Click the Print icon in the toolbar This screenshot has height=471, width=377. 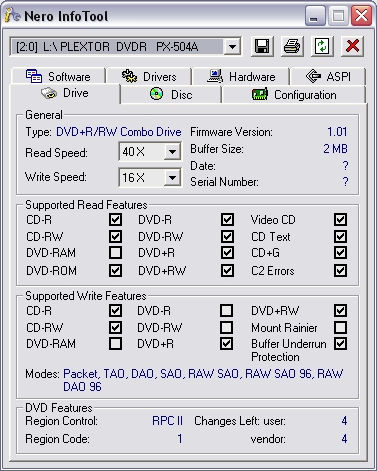click(292, 46)
